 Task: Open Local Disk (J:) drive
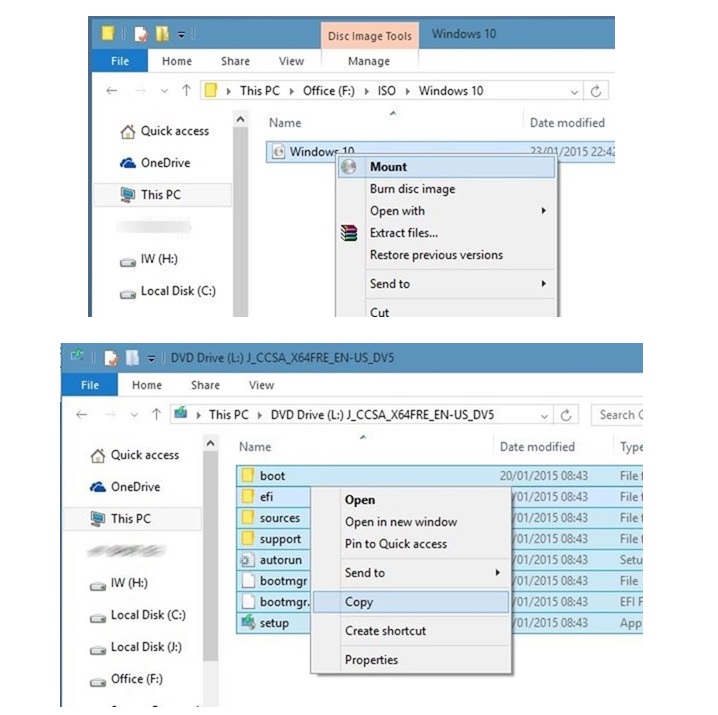click(x=136, y=647)
